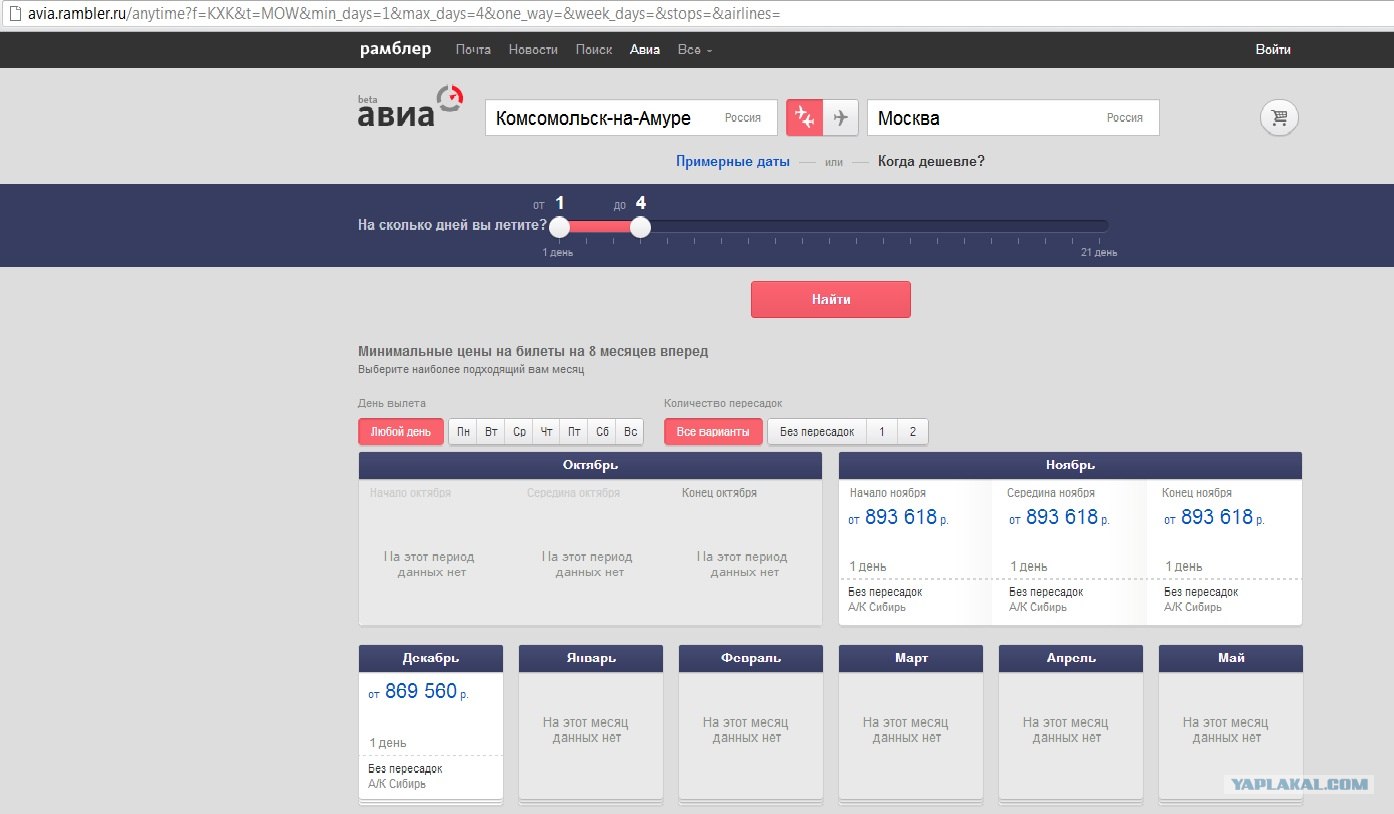Click the Март month card

tap(911, 722)
